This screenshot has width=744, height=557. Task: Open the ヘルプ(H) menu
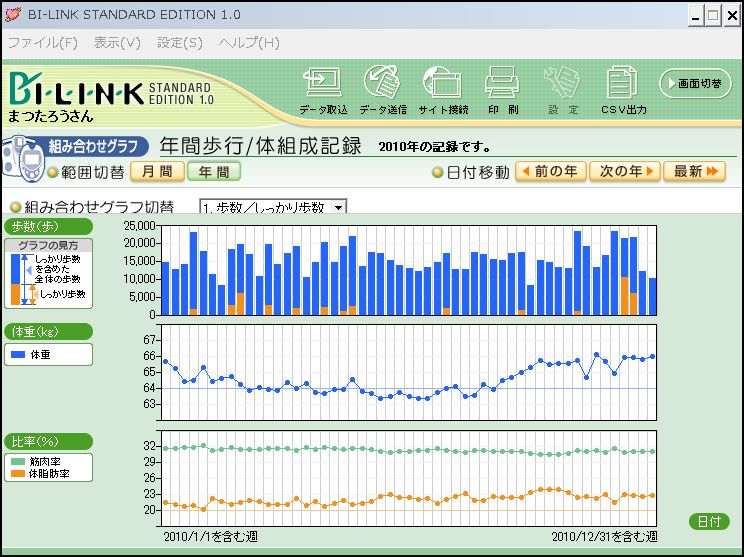pyautogui.click(x=249, y=43)
